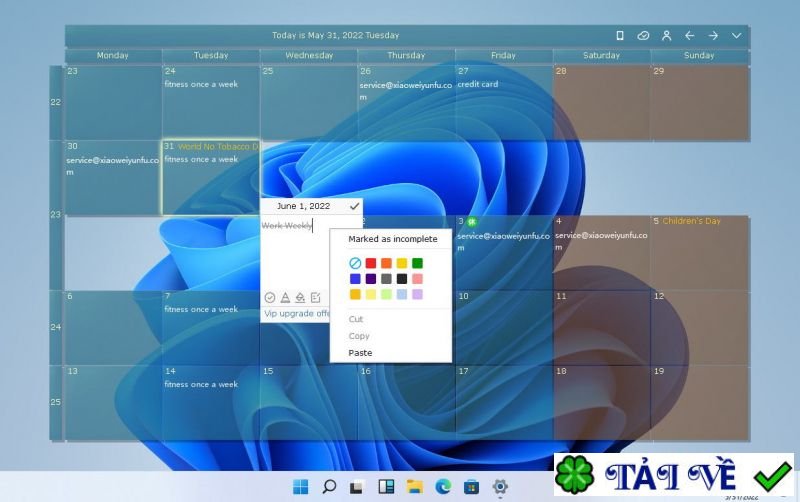The height and width of the screenshot is (502, 800).
Task: Go to previous month with left arrow
Action: point(690,35)
